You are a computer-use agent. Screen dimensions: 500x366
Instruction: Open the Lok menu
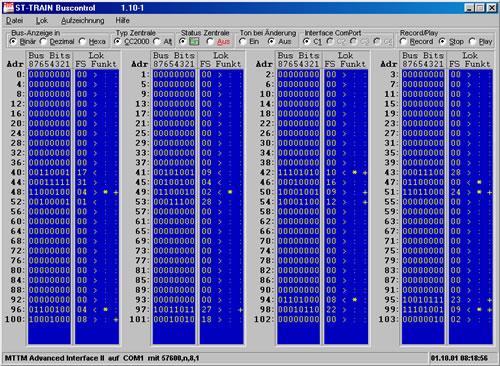[x=42, y=21]
